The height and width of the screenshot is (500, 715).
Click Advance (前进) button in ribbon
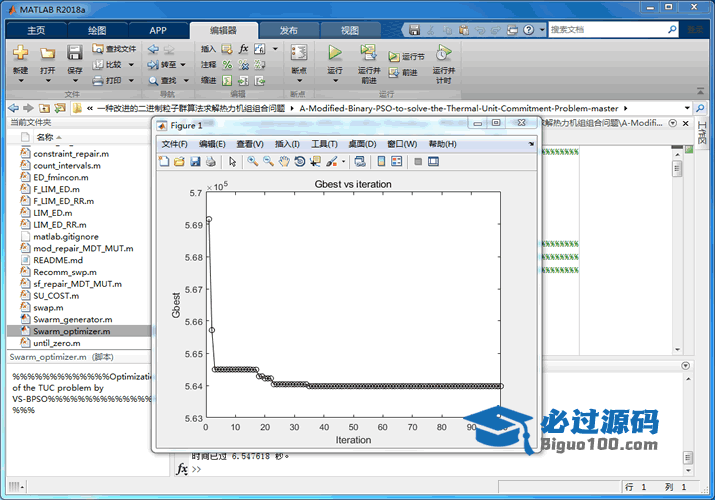tap(404, 72)
